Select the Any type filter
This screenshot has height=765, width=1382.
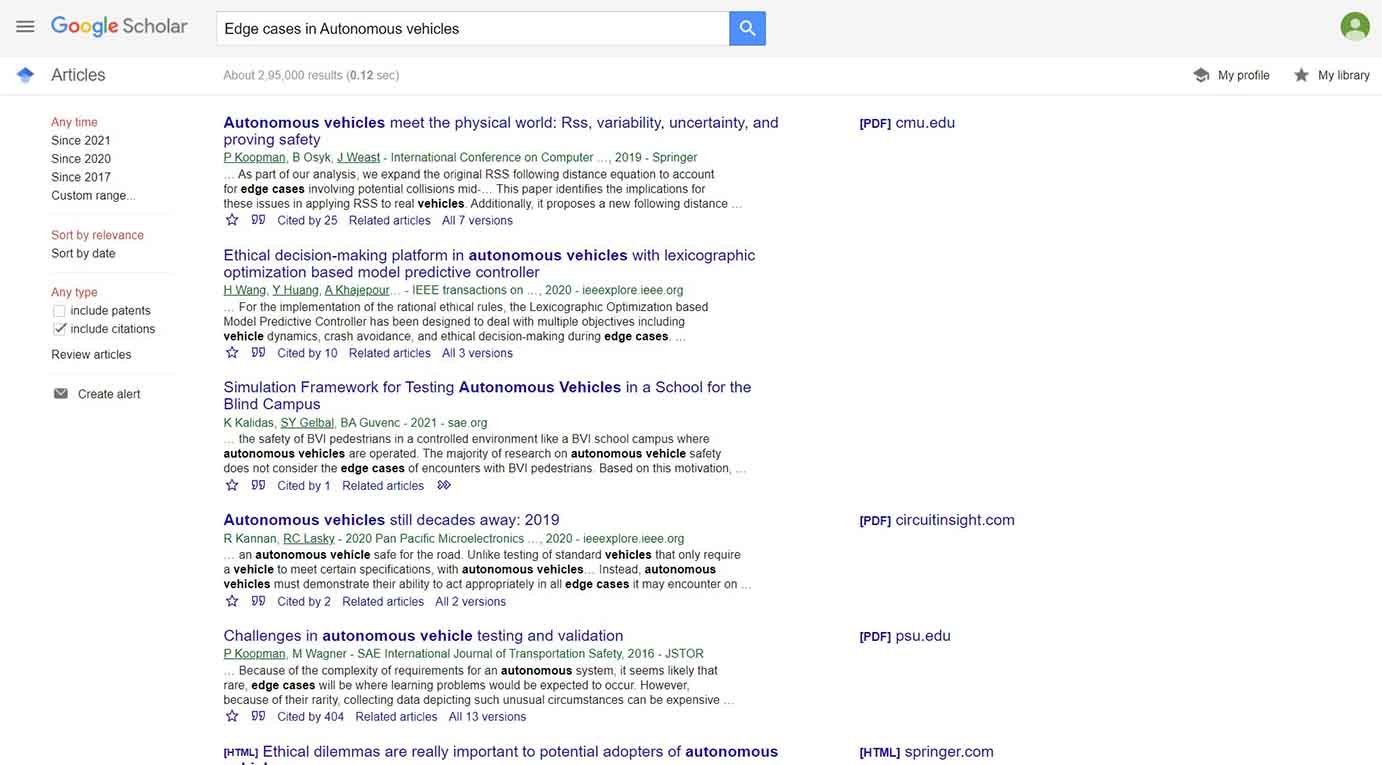pyautogui.click(x=74, y=292)
